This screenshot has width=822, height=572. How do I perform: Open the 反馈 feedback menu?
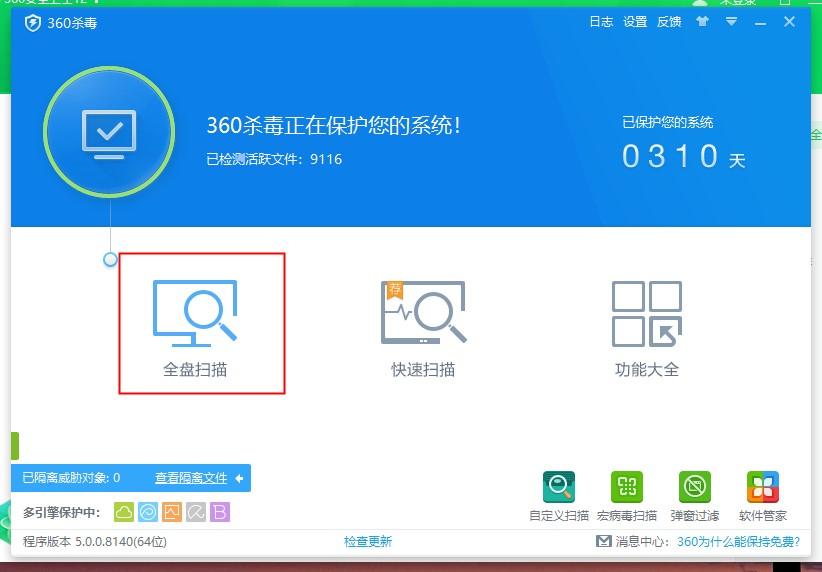669,21
